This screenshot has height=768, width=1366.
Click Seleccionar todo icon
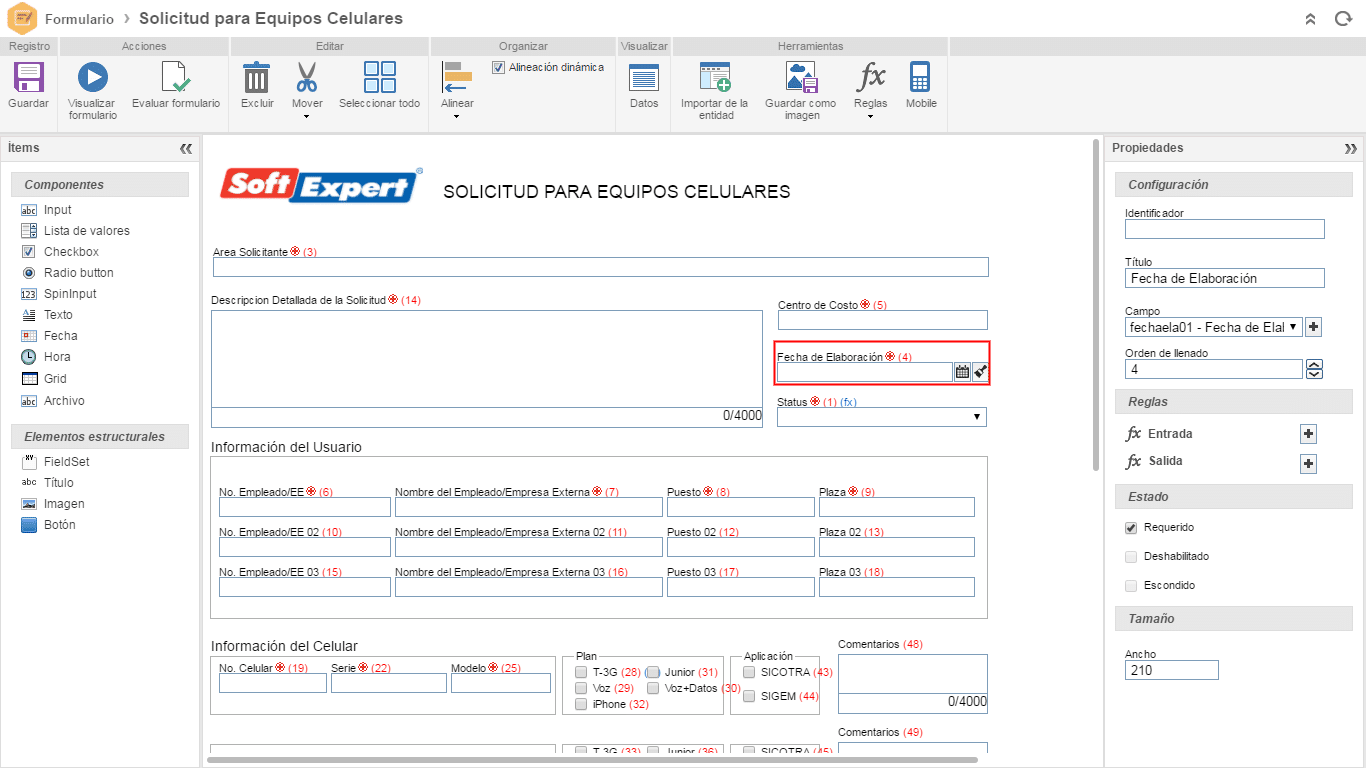point(380,78)
